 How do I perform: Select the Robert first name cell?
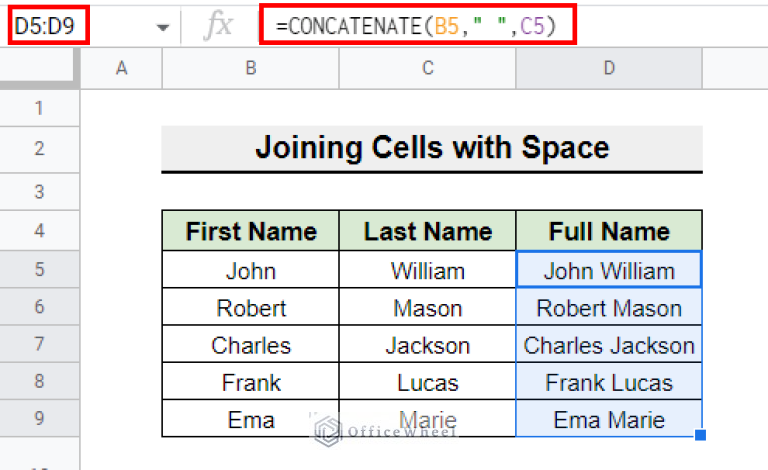click(251, 307)
